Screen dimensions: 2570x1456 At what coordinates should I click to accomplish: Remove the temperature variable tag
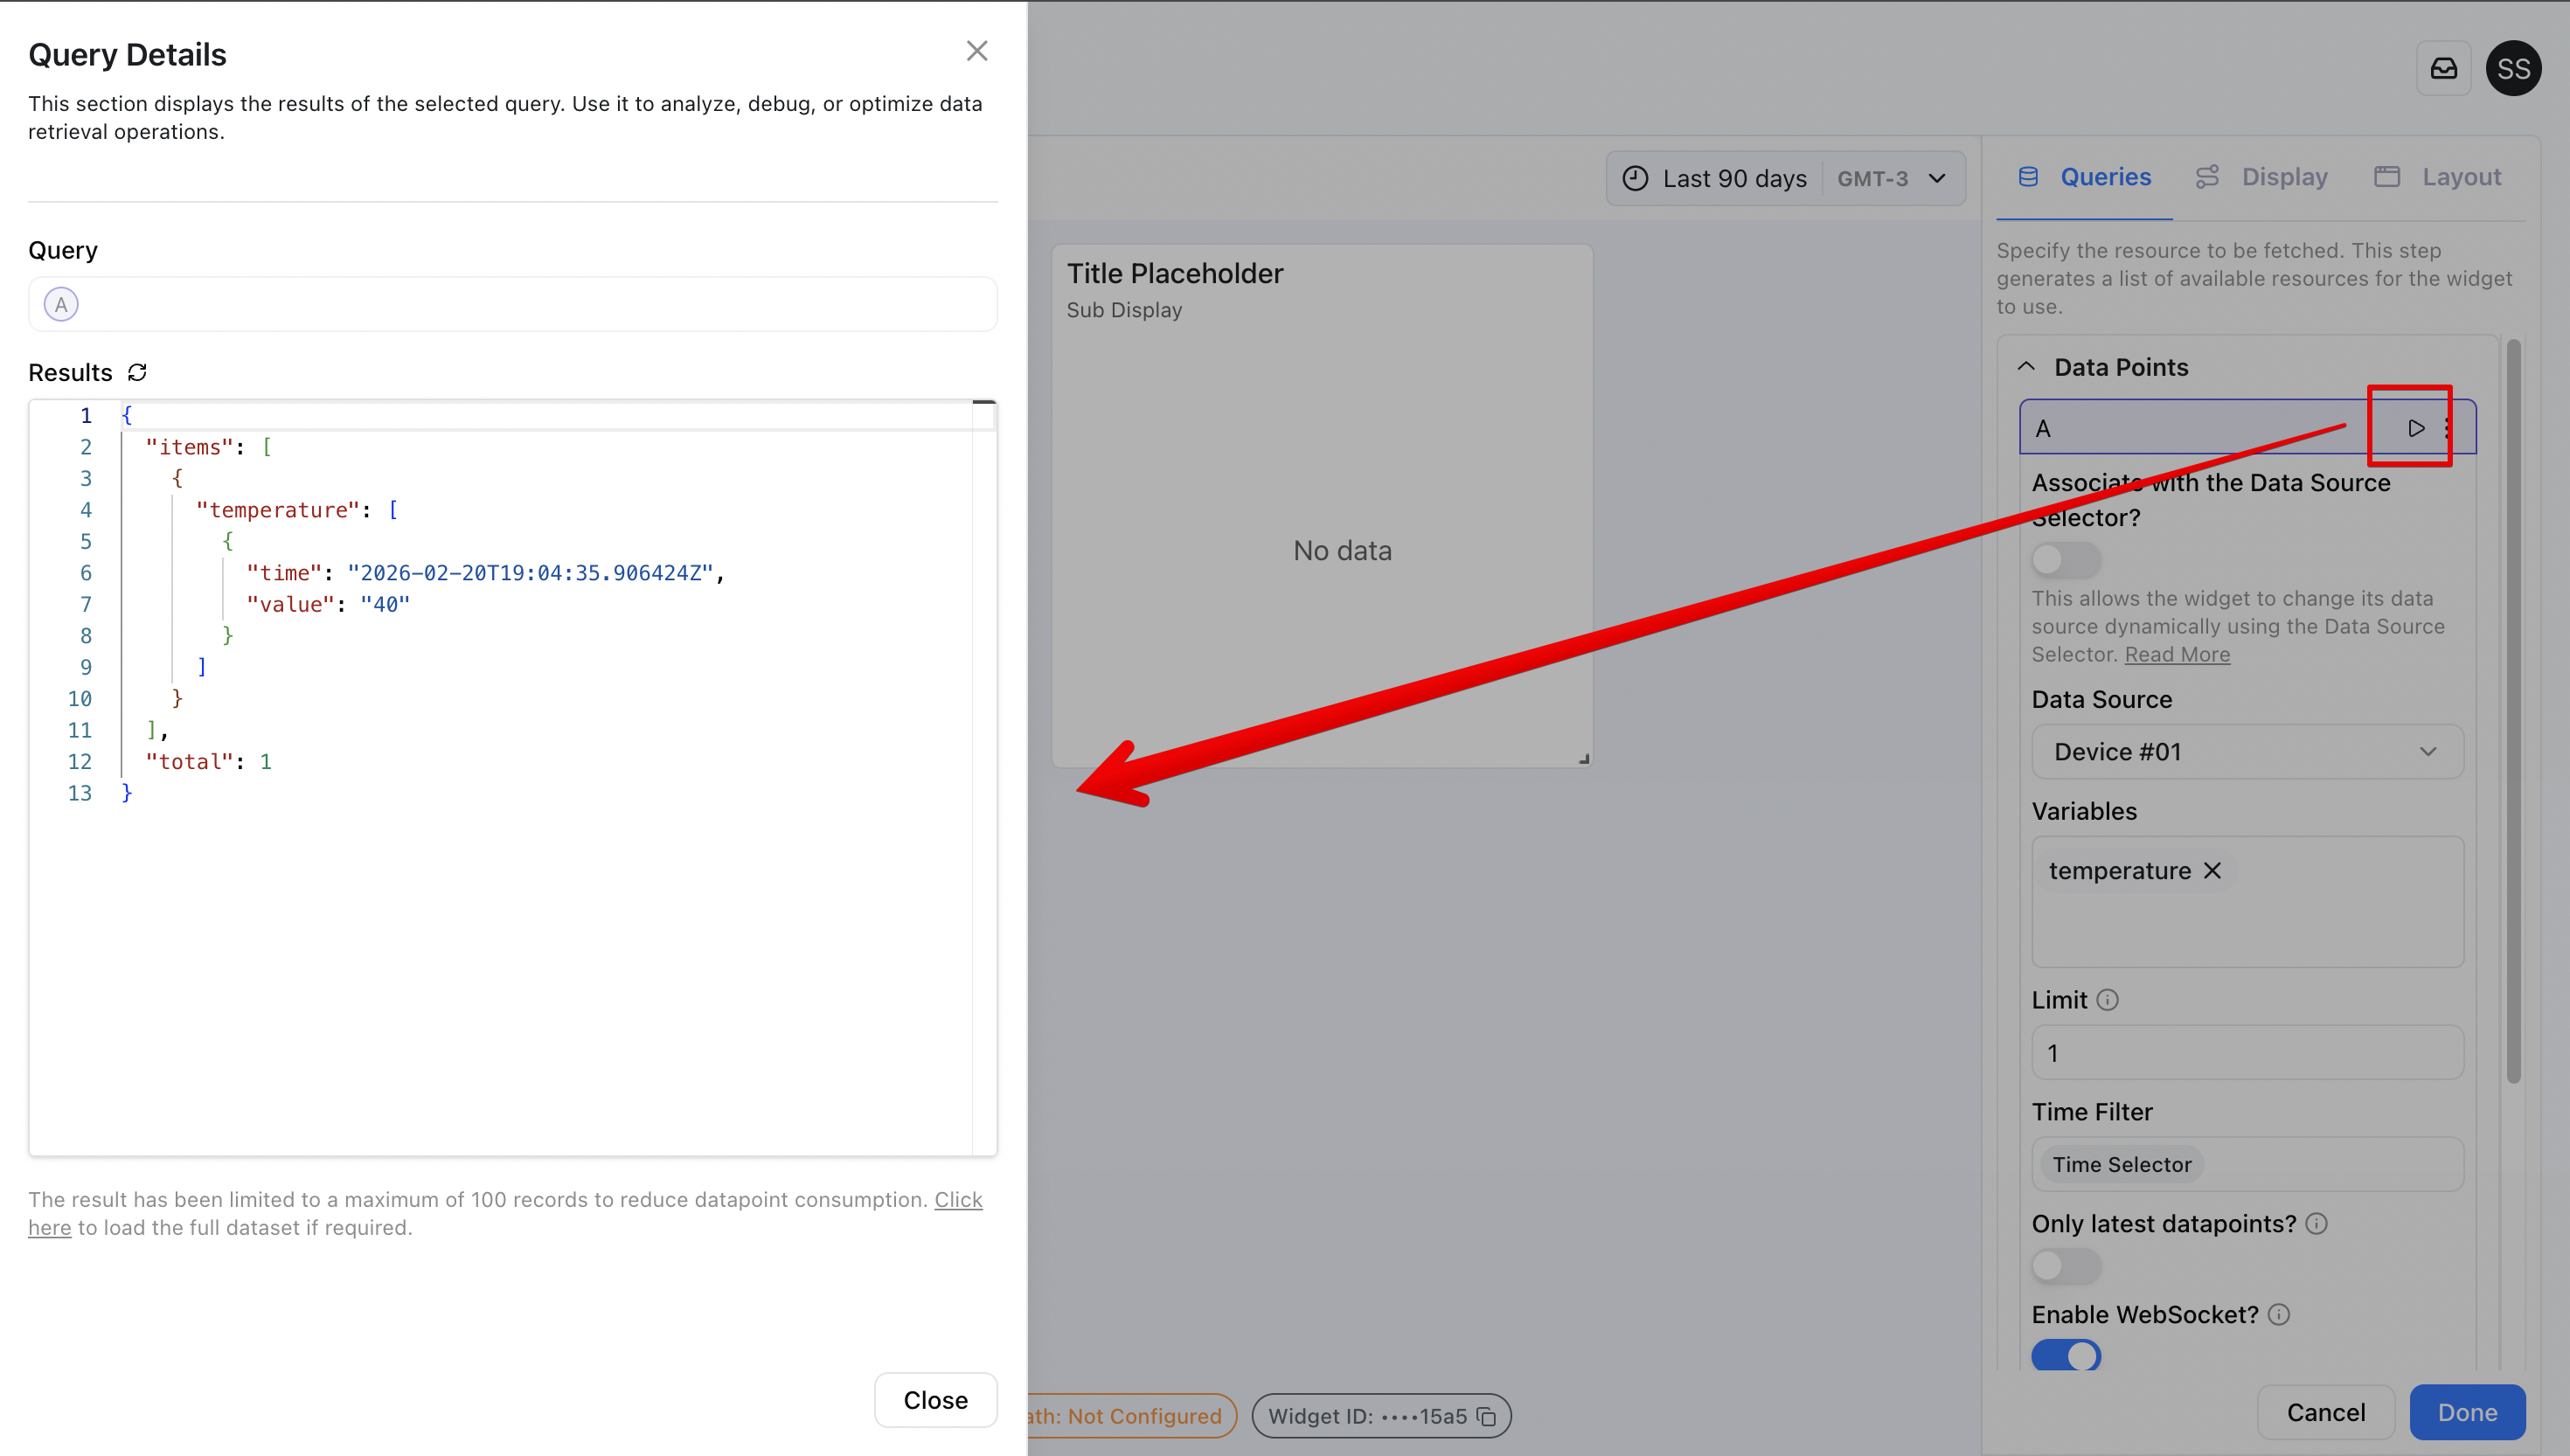2213,871
